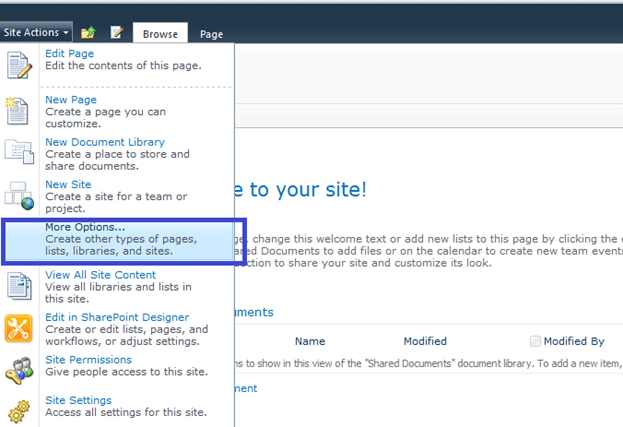Image resolution: width=623 pixels, height=427 pixels.
Task: Click 'Access all settings for this site.' text
Action: [x=126, y=412]
